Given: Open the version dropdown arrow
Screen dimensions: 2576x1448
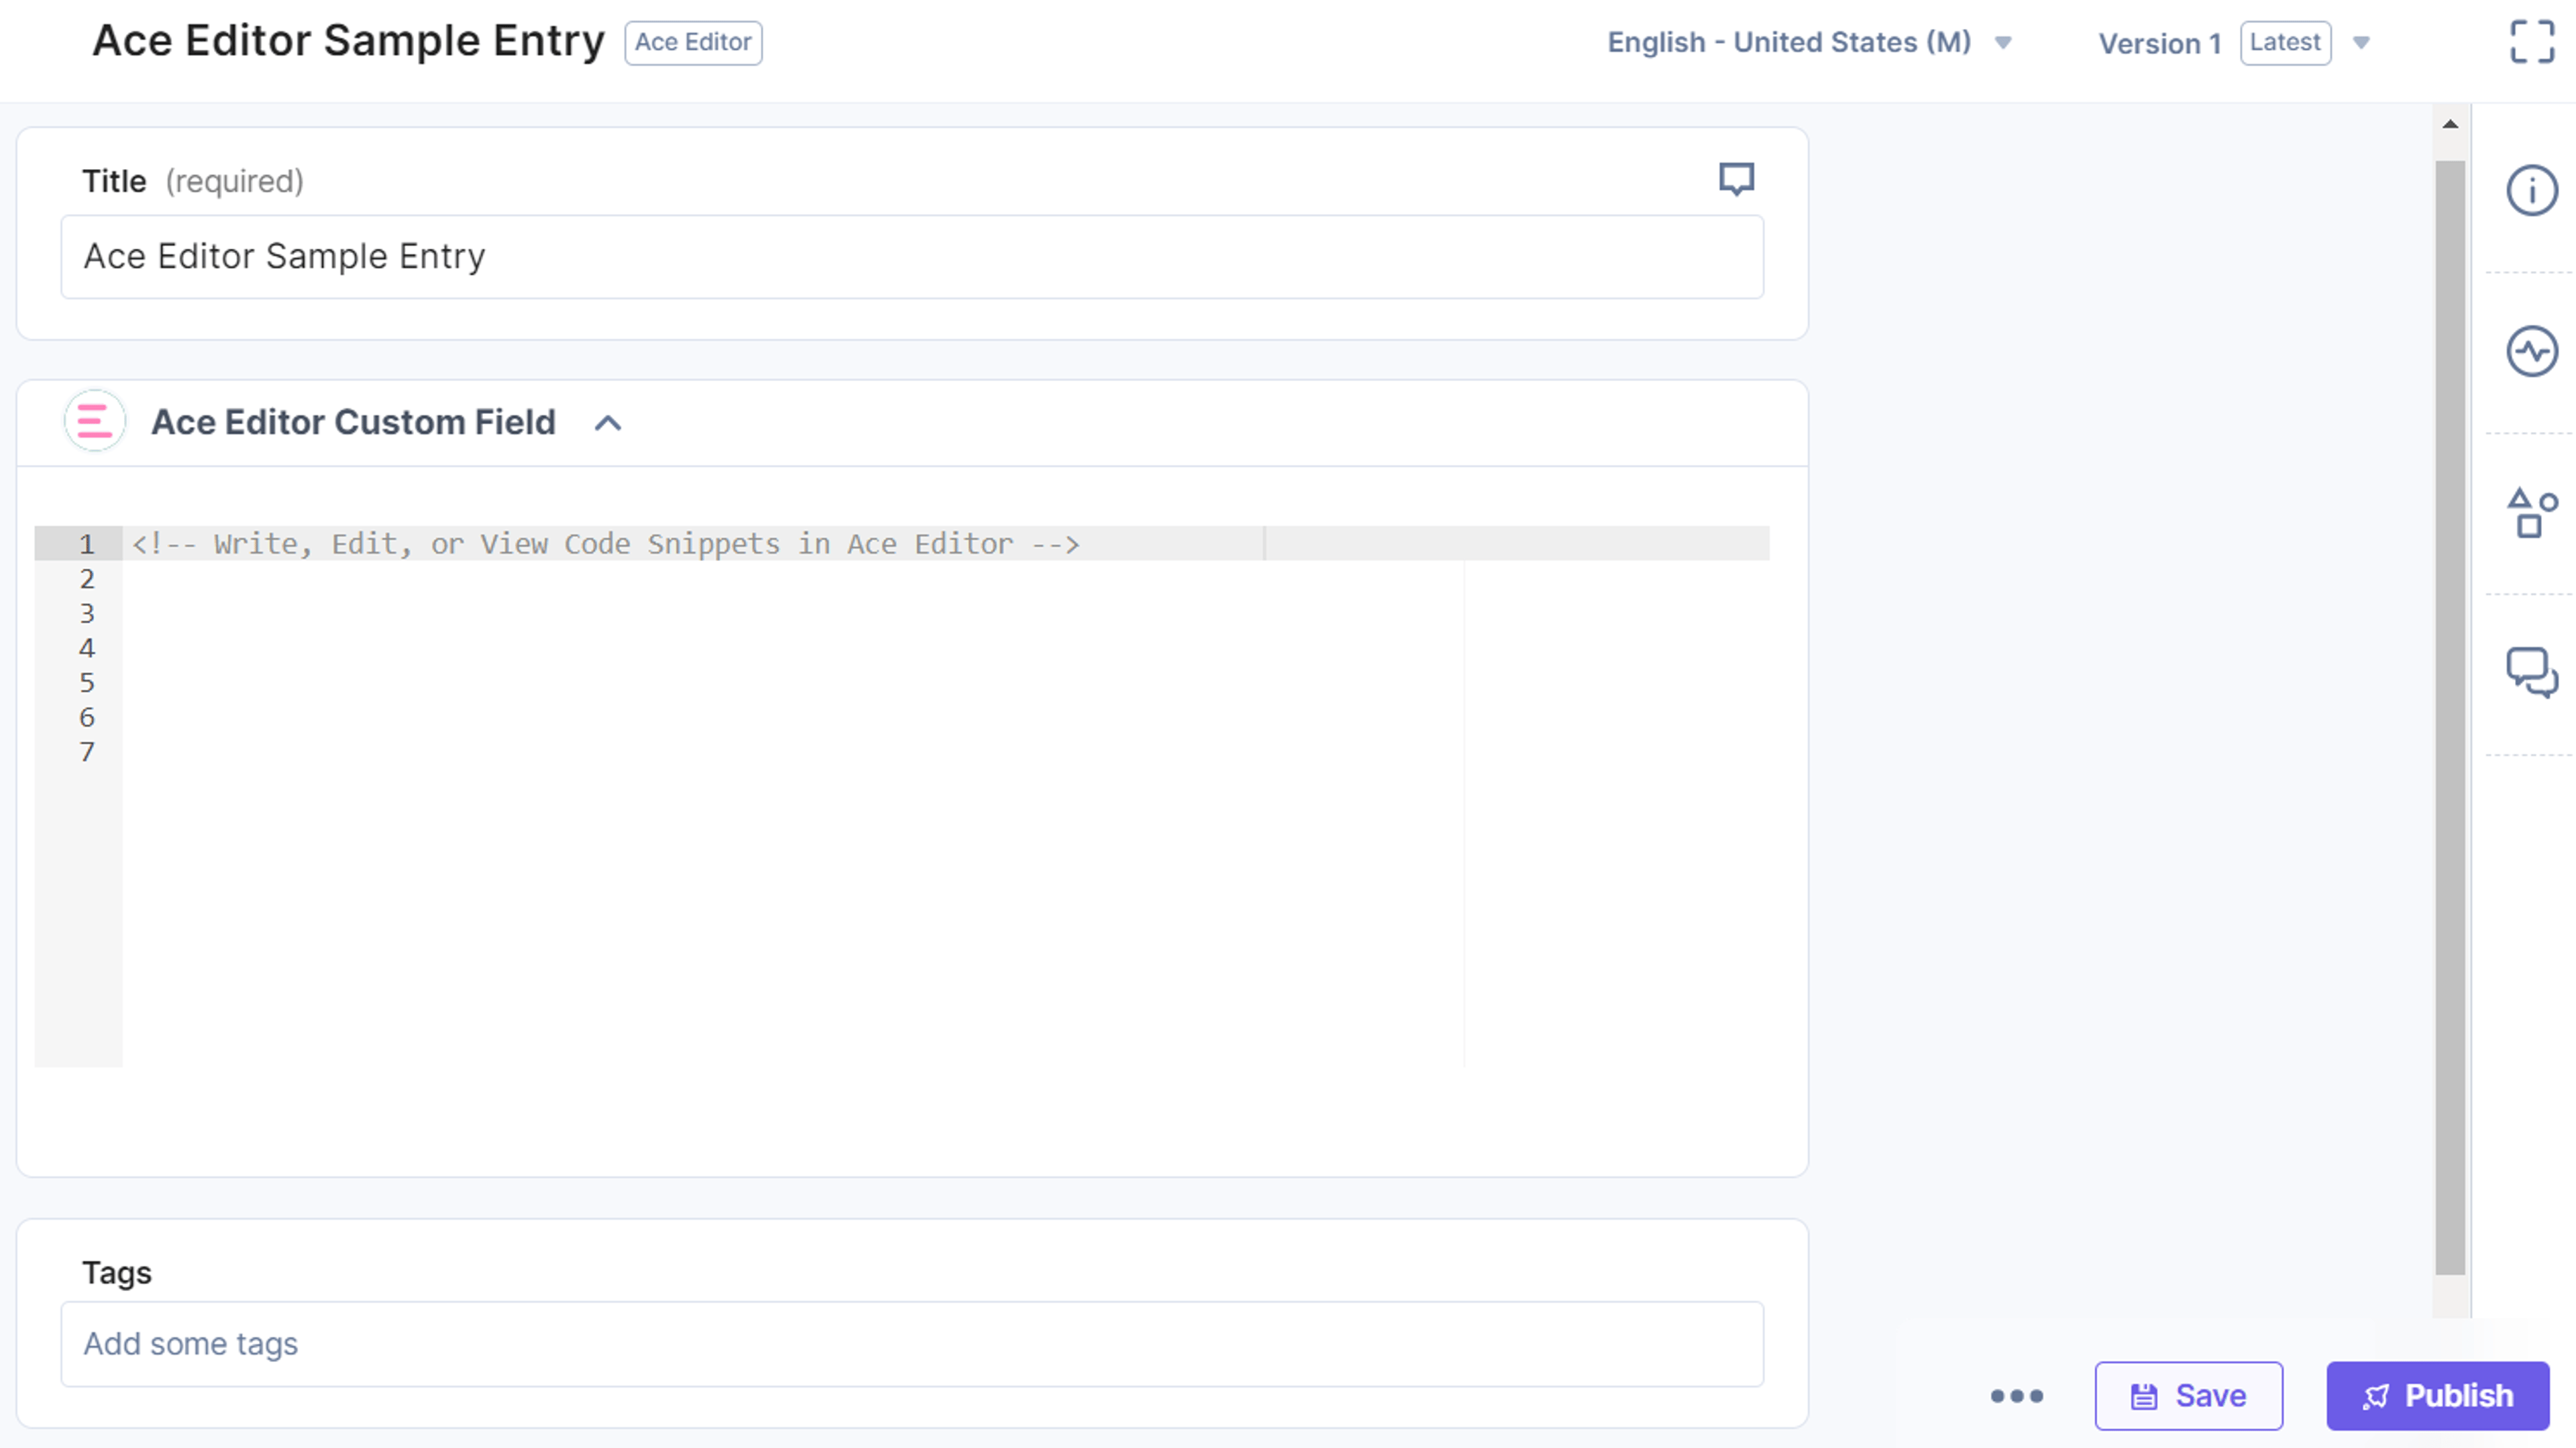Looking at the screenshot, I should tap(2361, 43).
